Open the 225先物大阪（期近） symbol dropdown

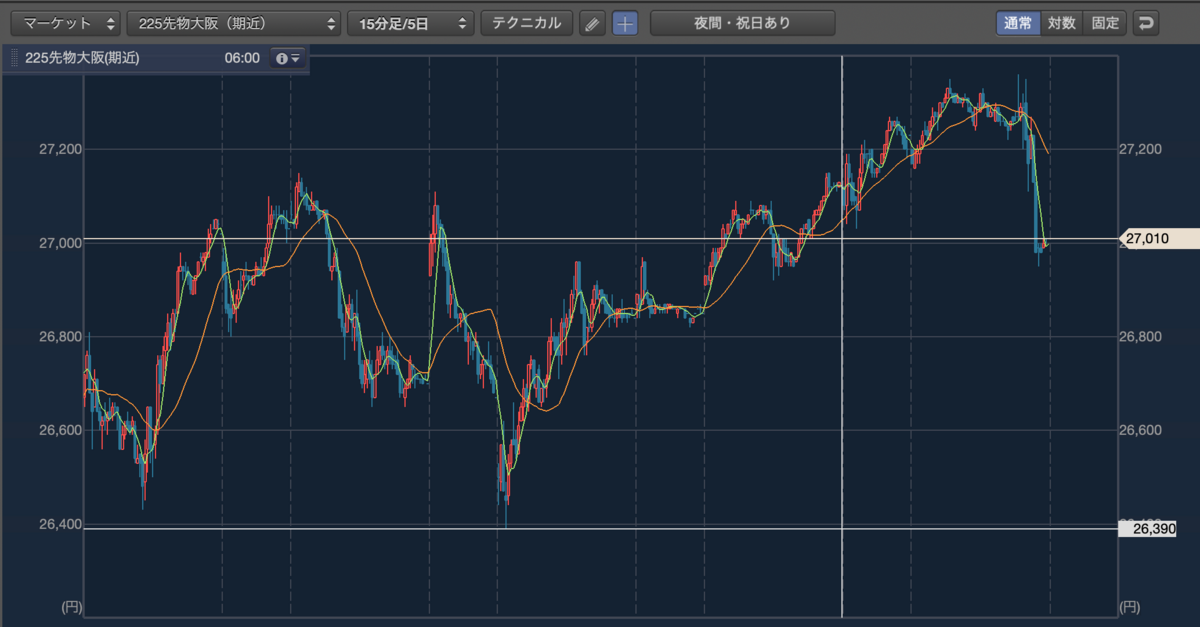[234, 23]
